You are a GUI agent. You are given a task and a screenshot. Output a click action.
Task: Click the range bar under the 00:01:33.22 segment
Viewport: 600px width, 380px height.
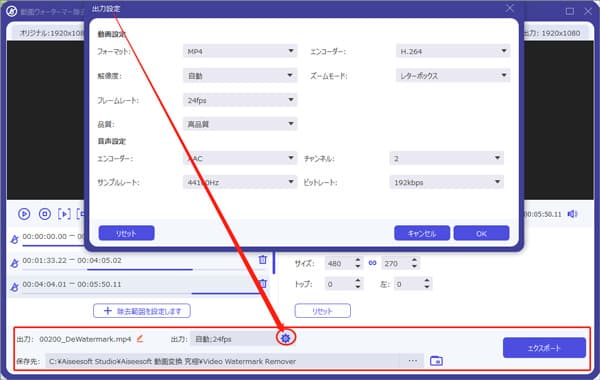[140, 269]
